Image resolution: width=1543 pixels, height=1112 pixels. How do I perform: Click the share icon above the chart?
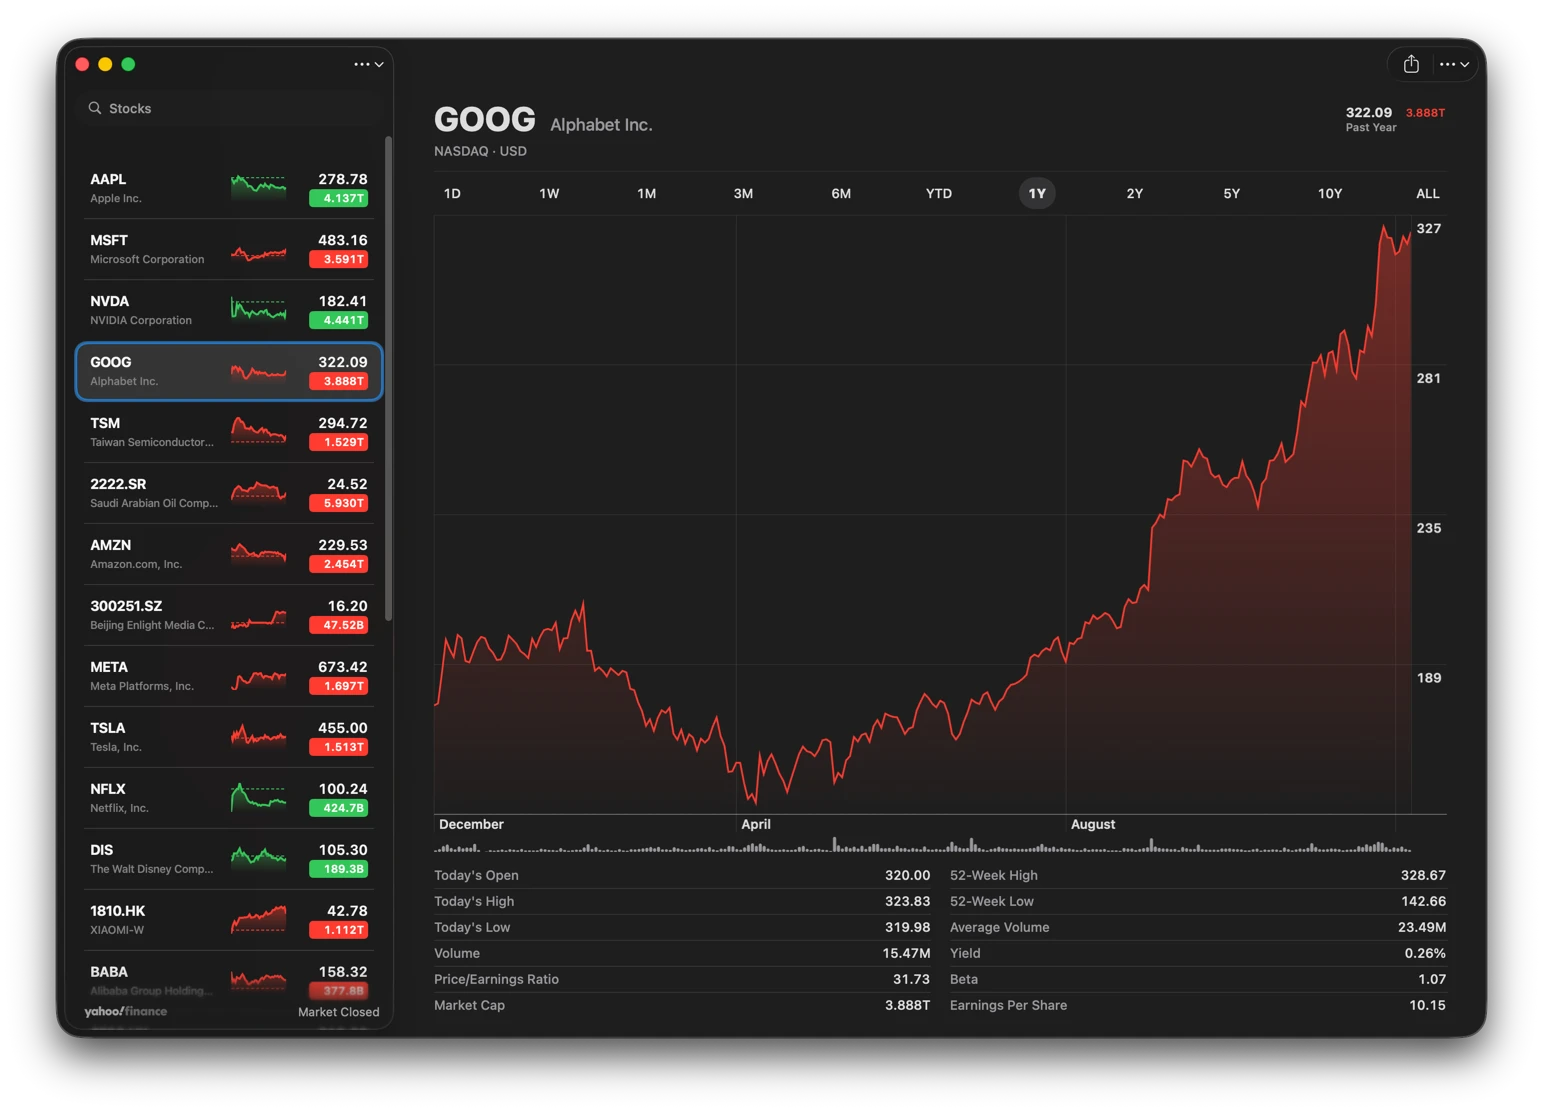point(1410,64)
